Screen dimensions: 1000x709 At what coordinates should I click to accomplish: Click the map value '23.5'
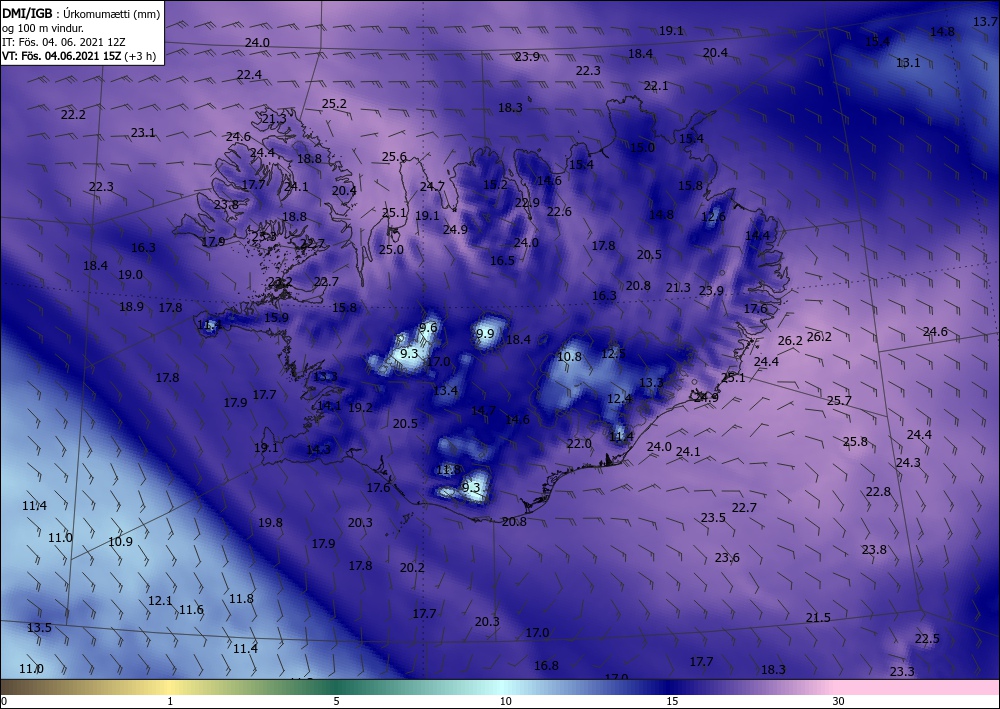tap(713, 517)
